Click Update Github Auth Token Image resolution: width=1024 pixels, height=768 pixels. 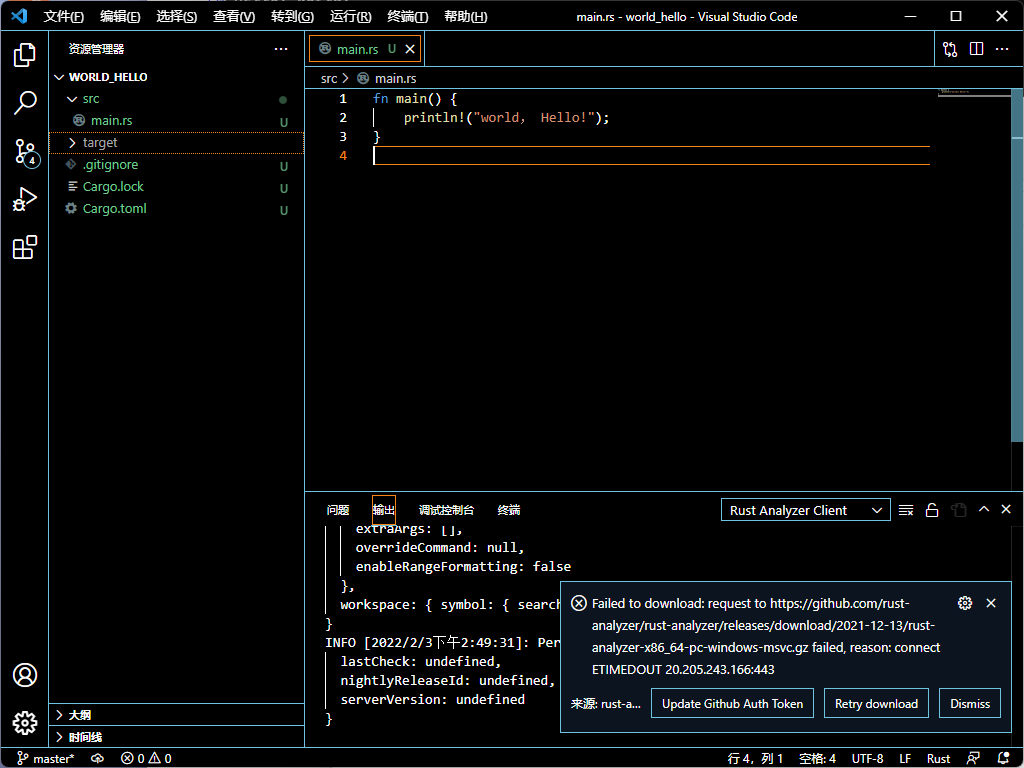click(x=732, y=703)
